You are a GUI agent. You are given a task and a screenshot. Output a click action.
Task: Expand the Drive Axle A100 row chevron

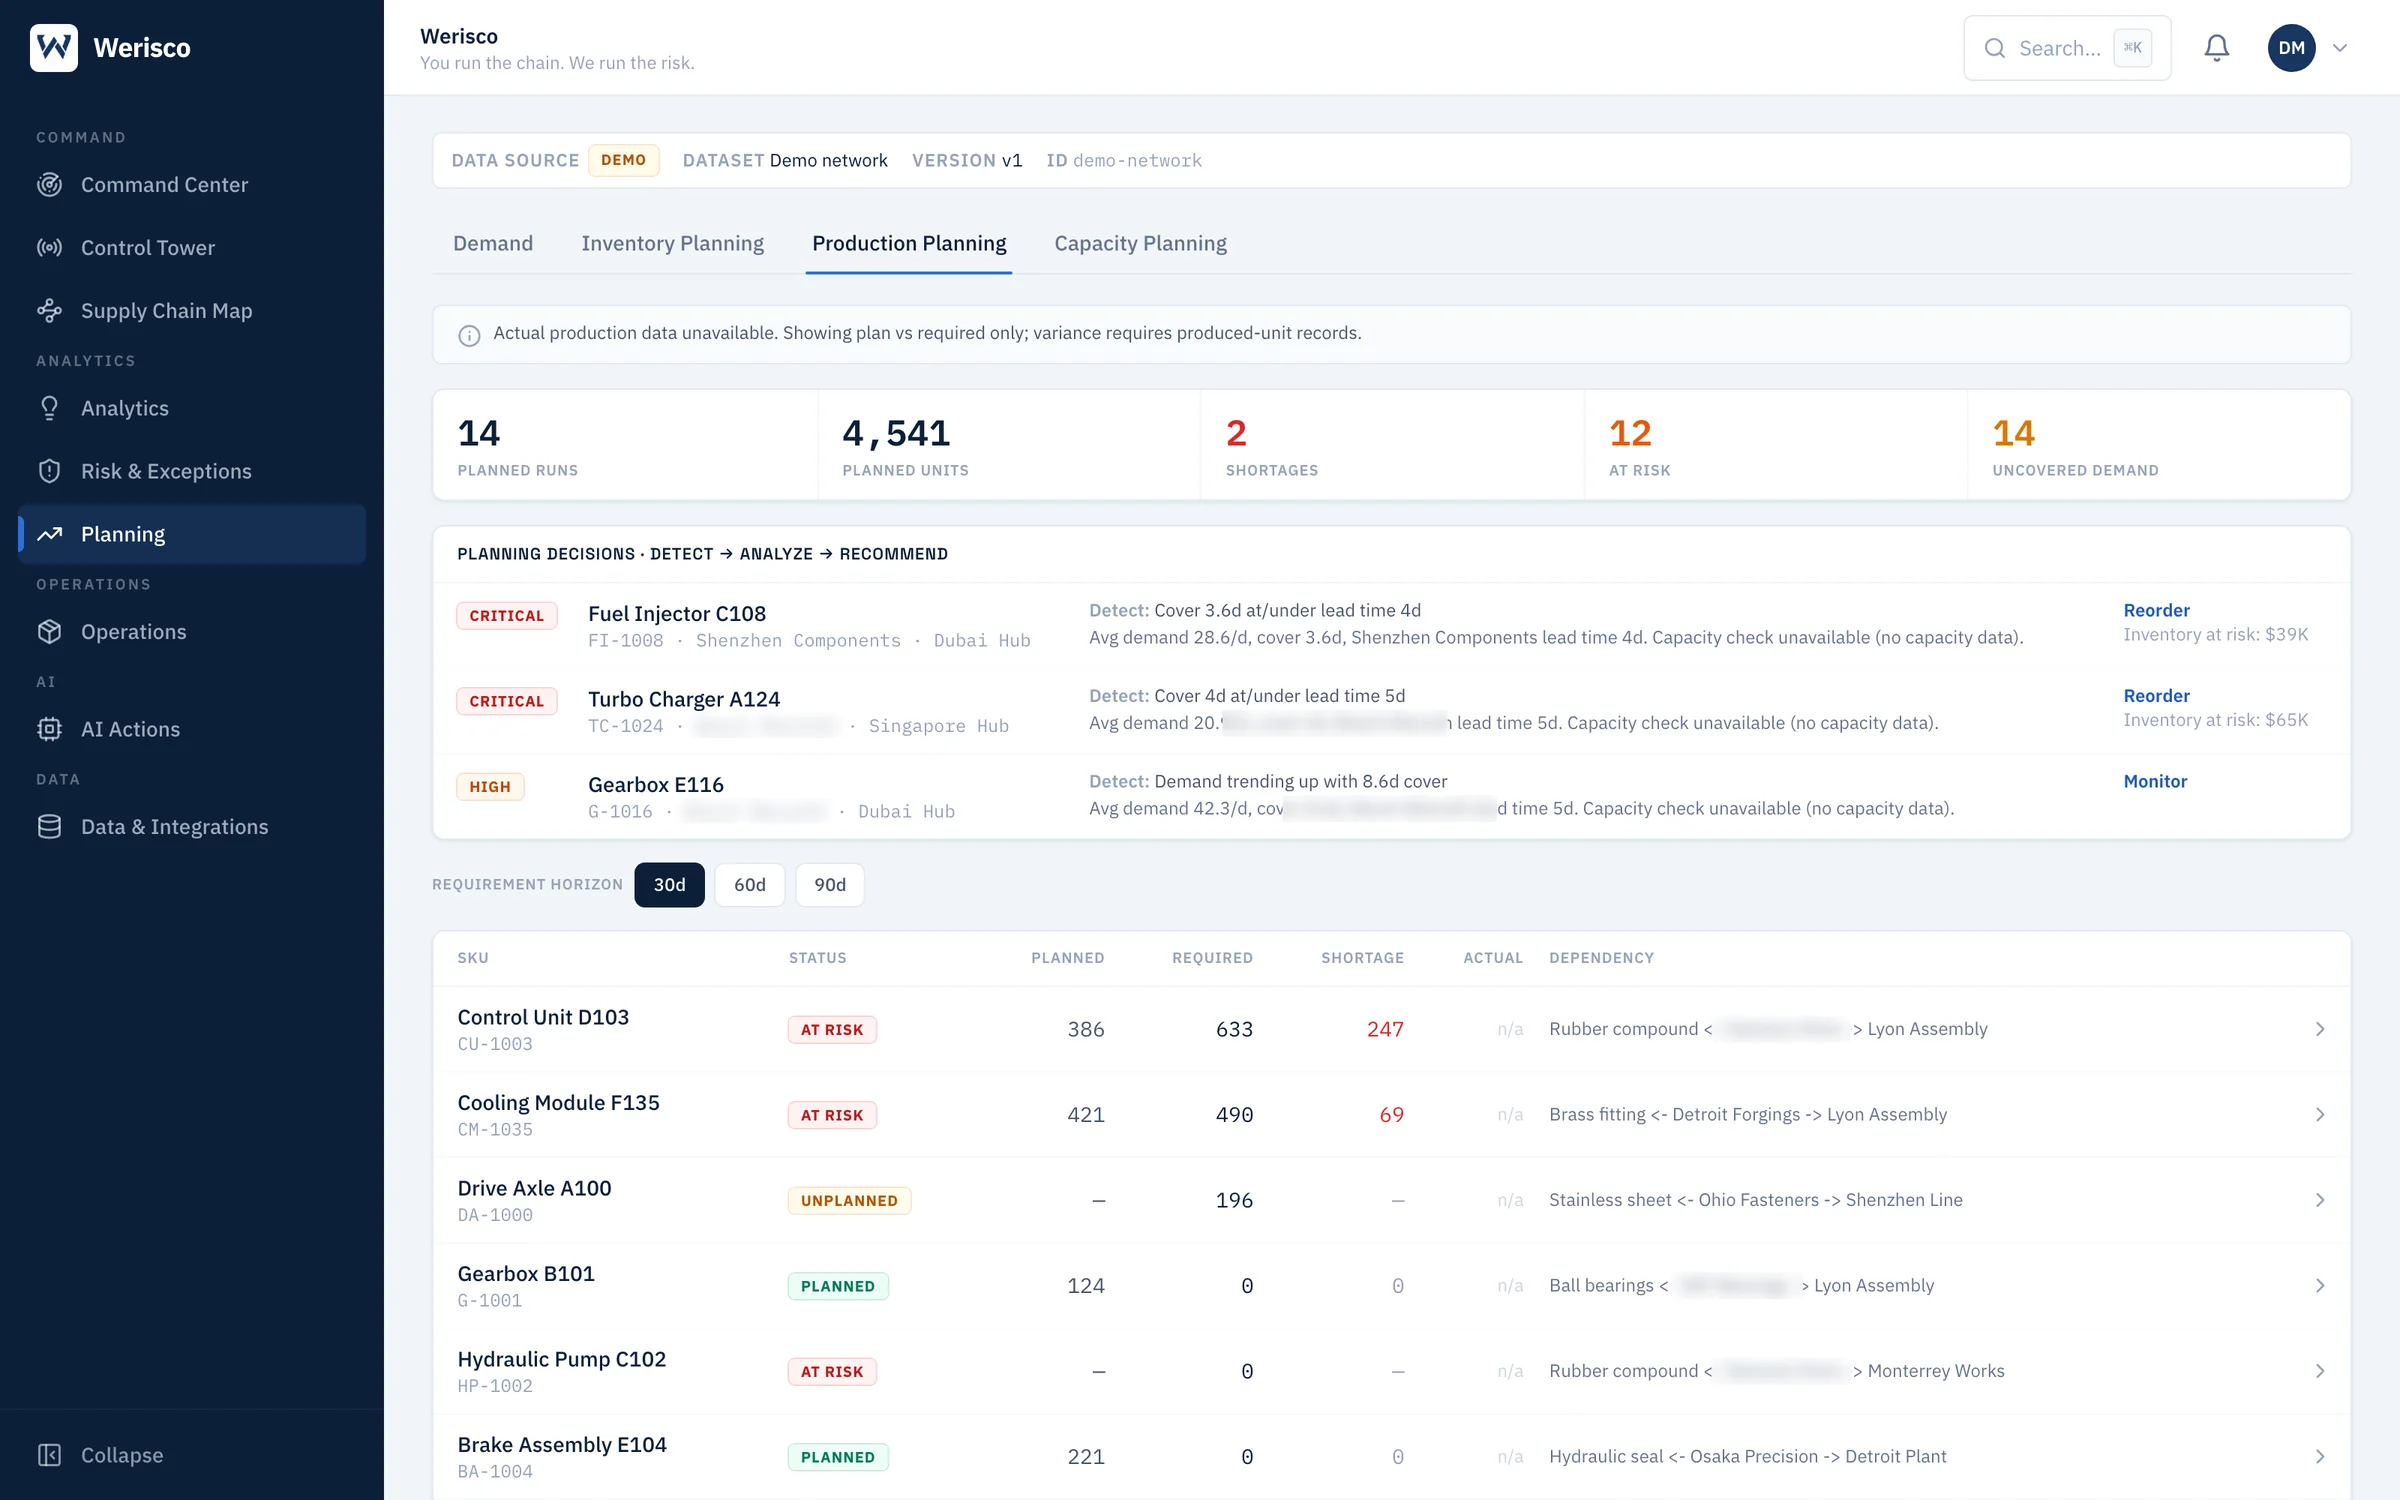click(x=2320, y=1200)
